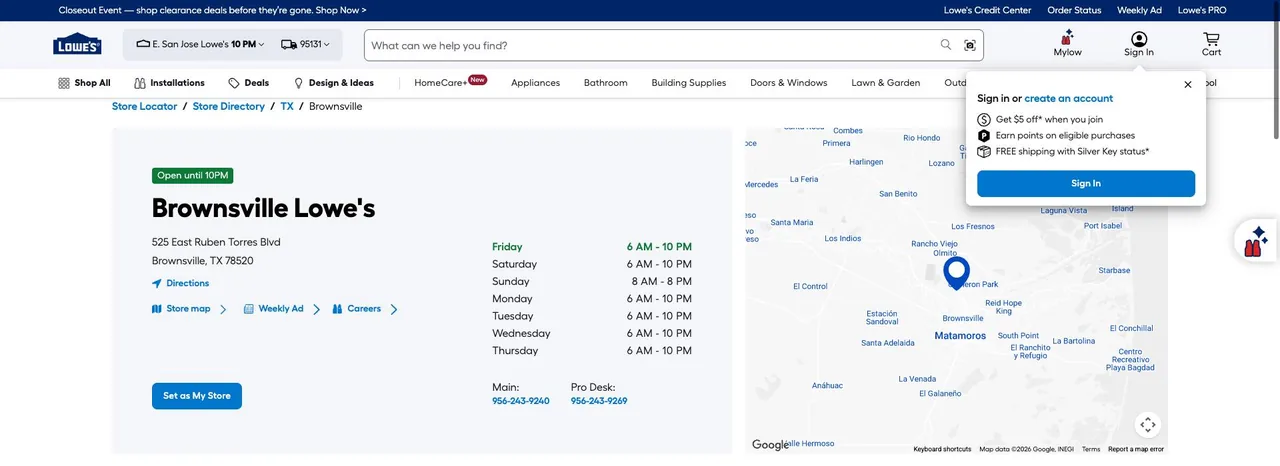Open the Lawn & Garden category
Image resolution: width=1280 pixels, height=466 pixels.
(x=886, y=83)
